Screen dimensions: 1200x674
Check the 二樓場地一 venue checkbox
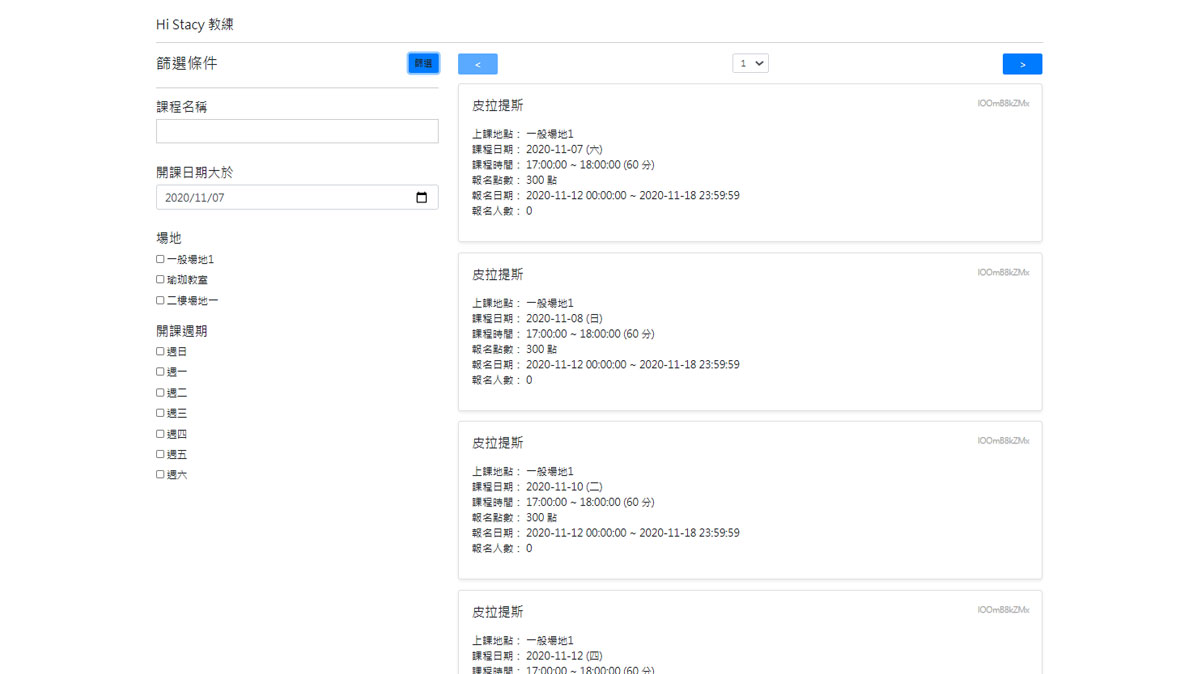160,300
